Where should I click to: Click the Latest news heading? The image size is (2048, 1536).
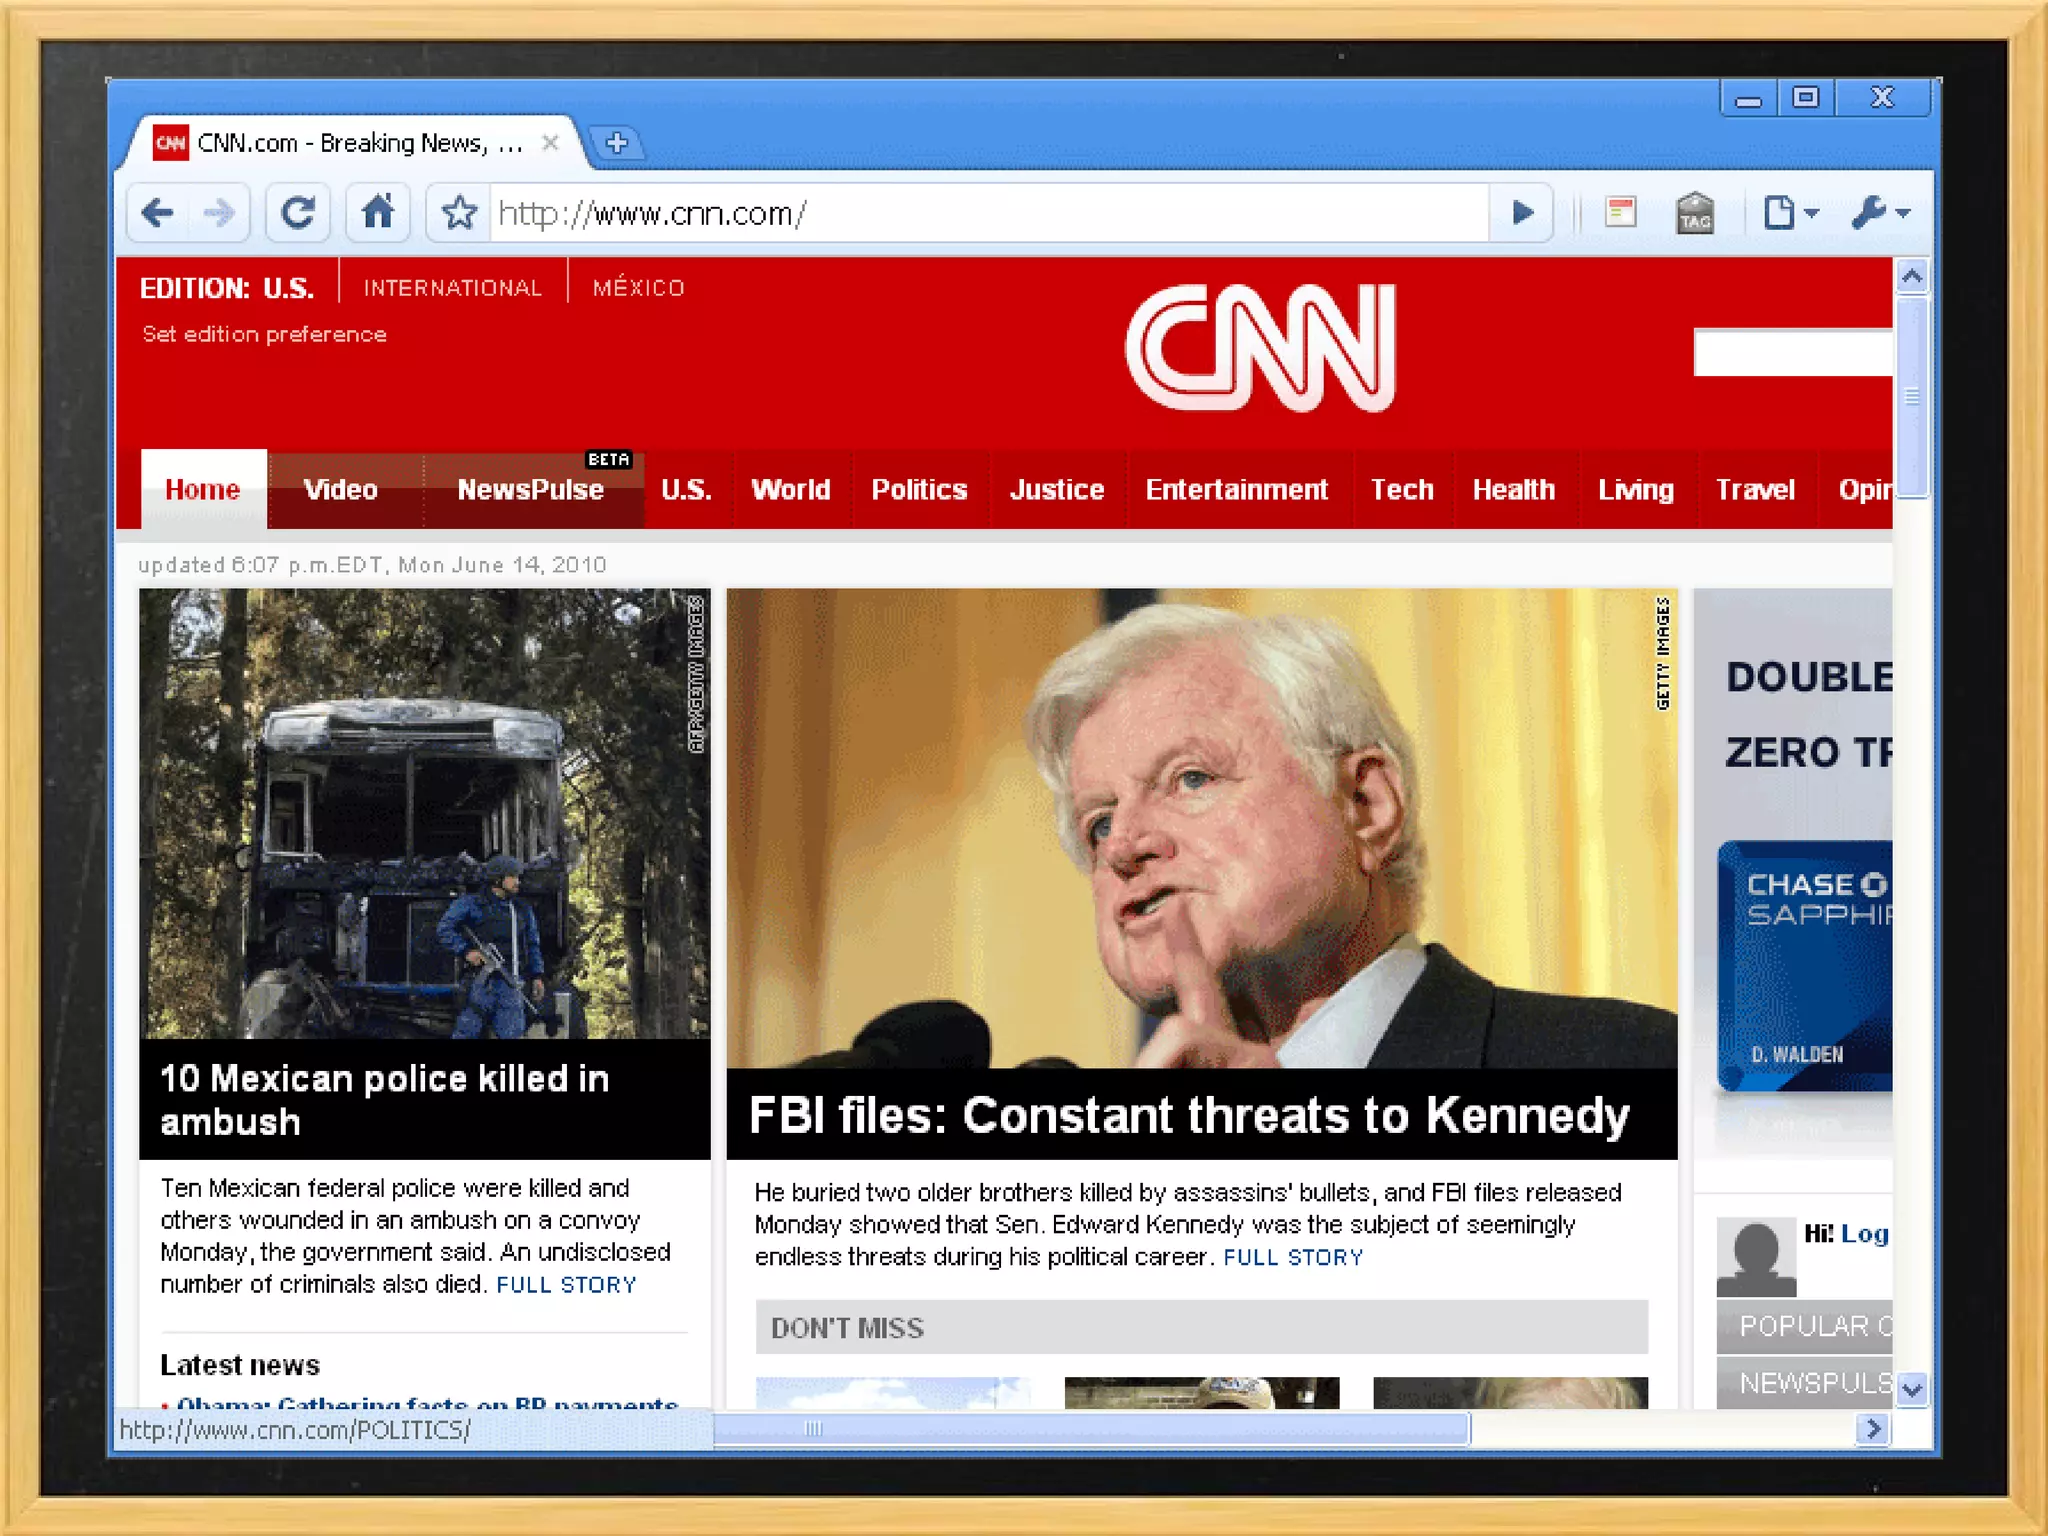point(240,1365)
